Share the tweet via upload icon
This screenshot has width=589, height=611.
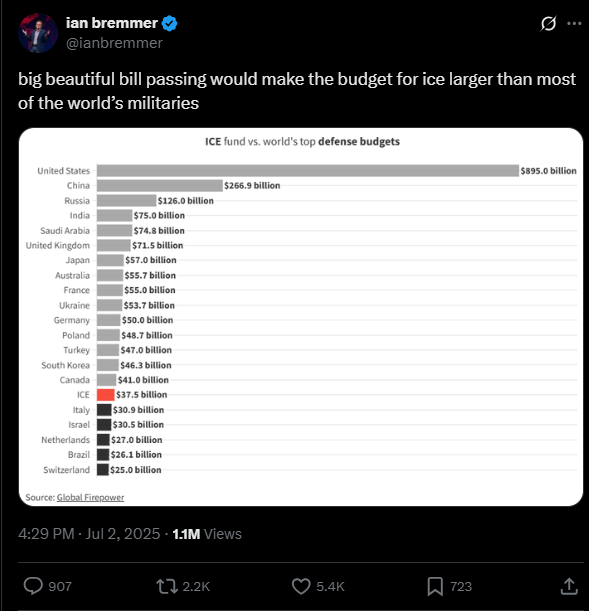pos(569,586)
